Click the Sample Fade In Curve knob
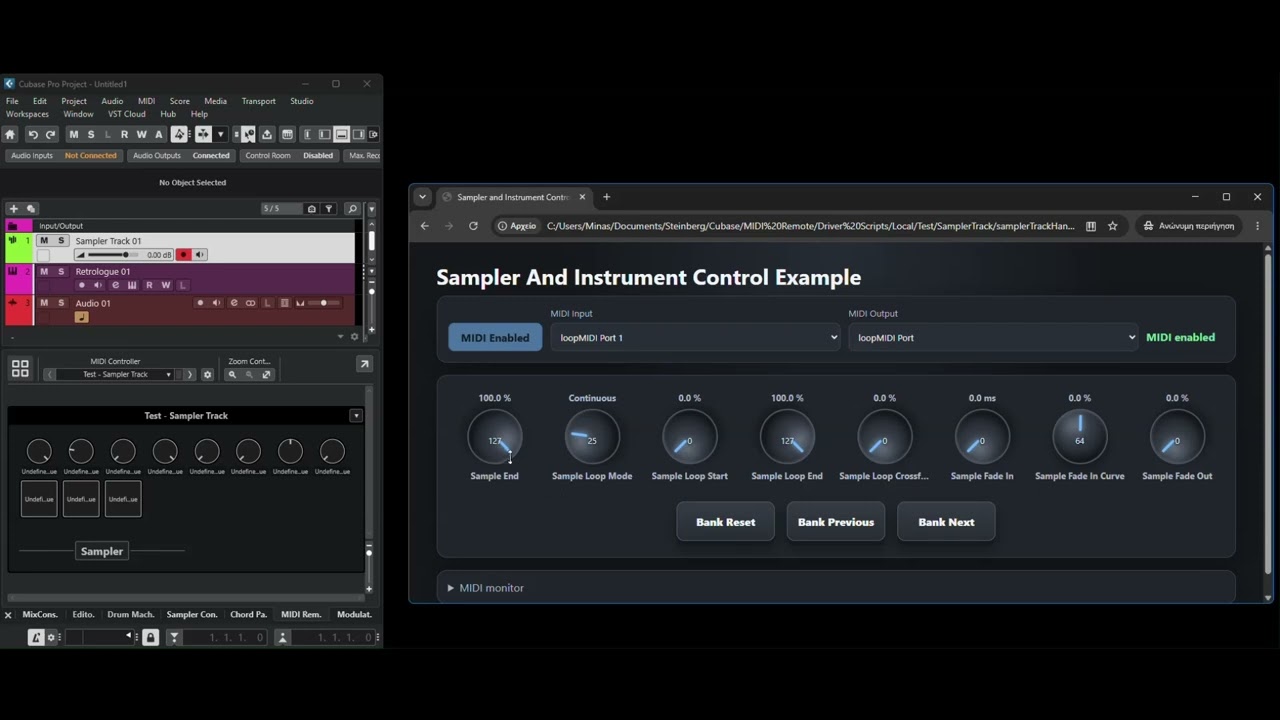The width and height of the screenshot is (1280, 720). pos(1080,437)
